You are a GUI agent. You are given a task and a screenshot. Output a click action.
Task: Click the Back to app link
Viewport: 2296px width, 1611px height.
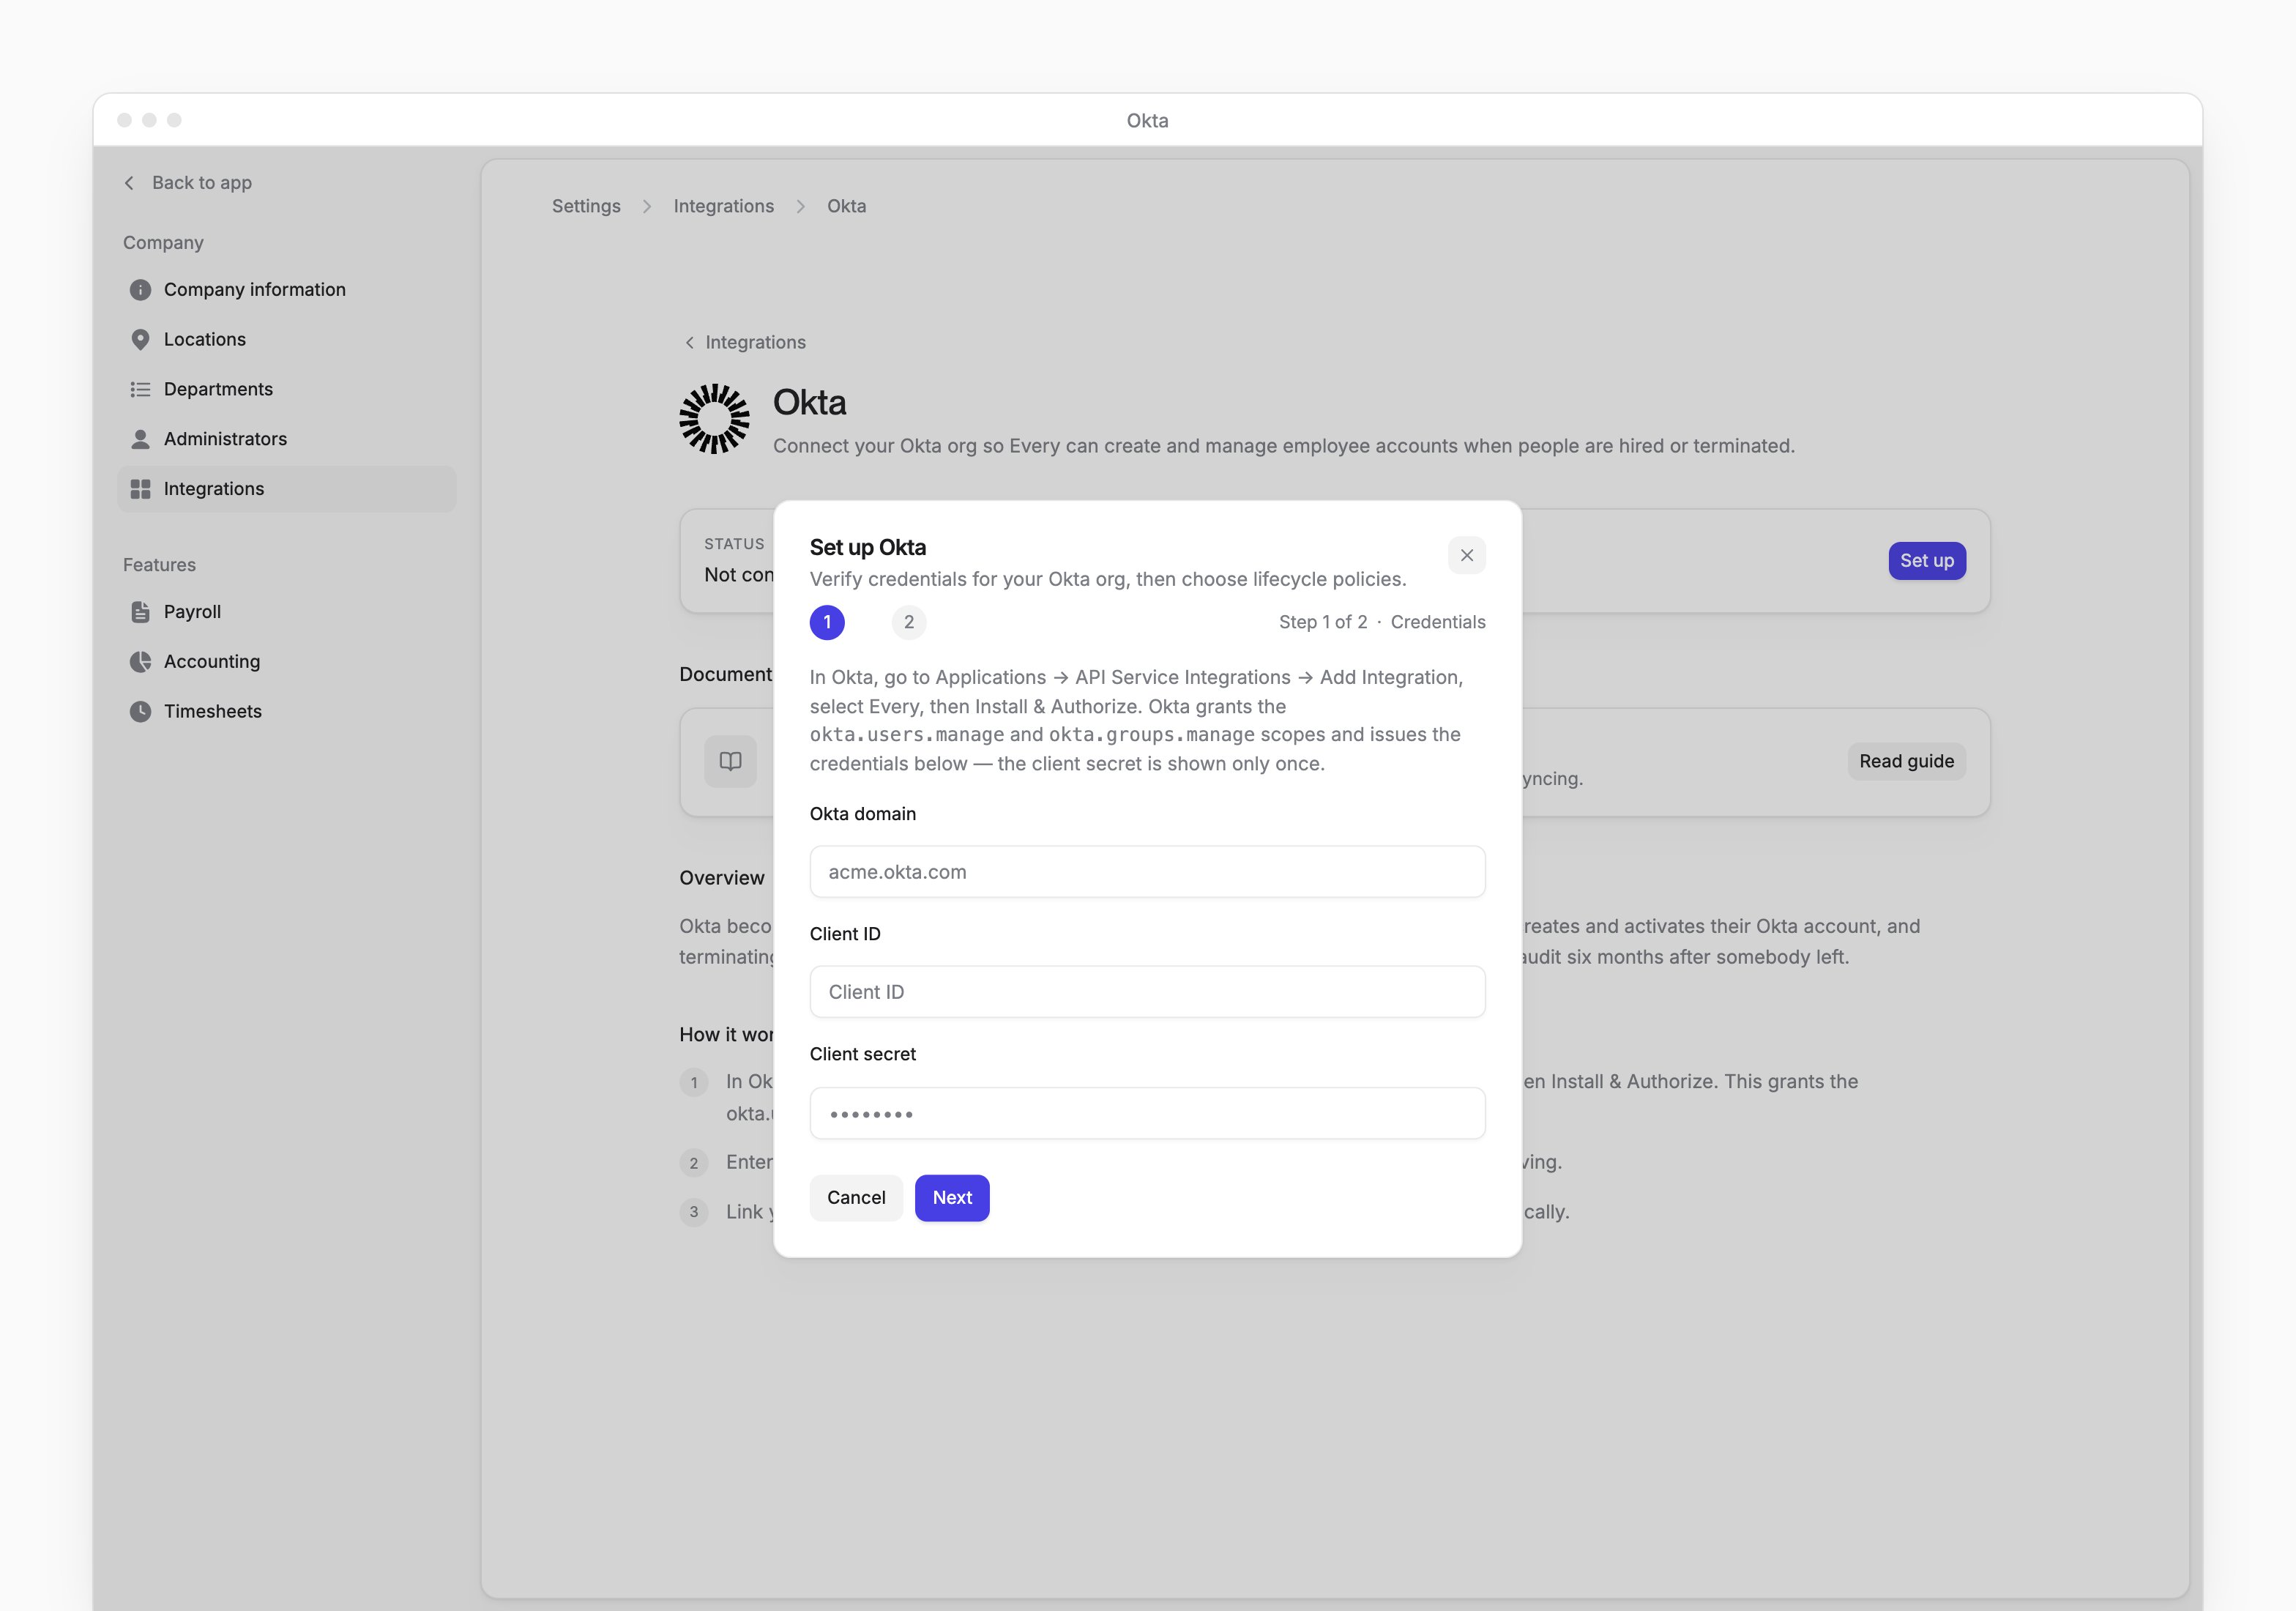(x=187, y=182)
